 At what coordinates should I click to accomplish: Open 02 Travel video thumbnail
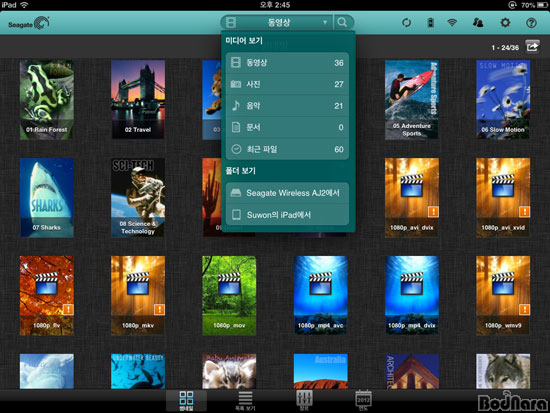coord(138,100)
